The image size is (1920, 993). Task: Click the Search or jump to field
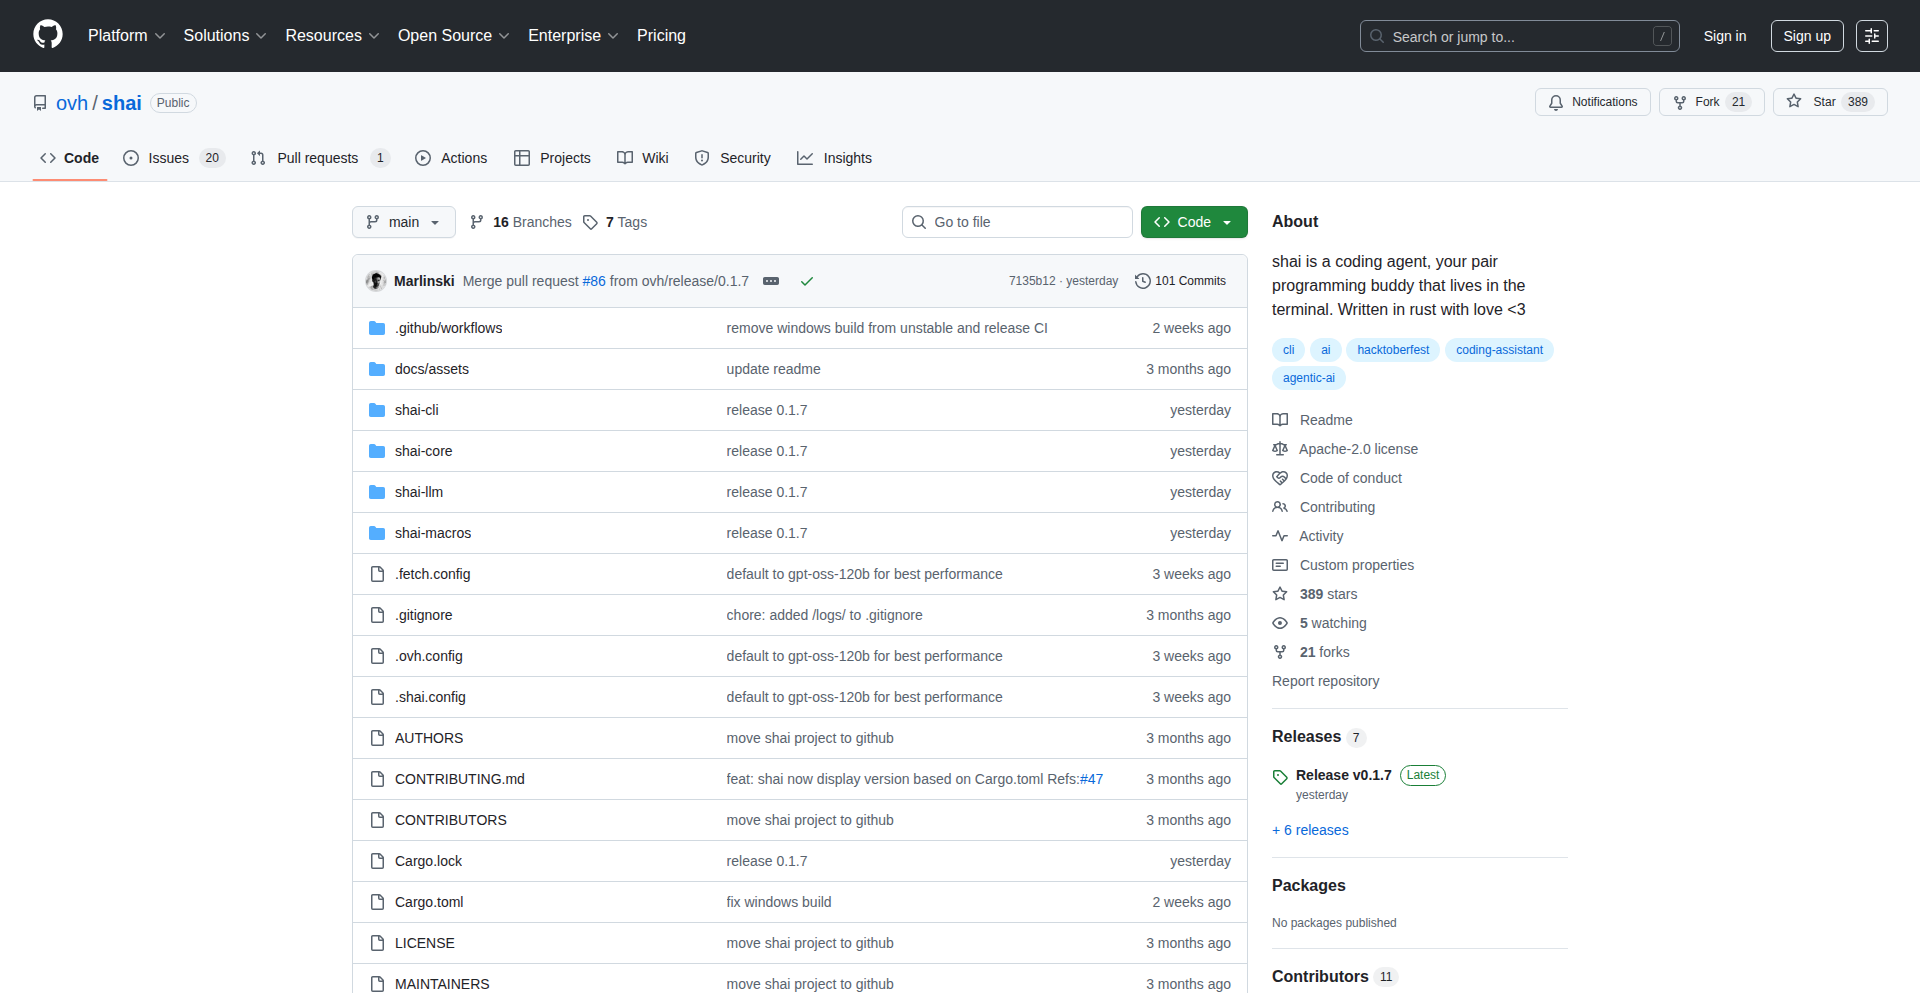tap(1519, 36)
